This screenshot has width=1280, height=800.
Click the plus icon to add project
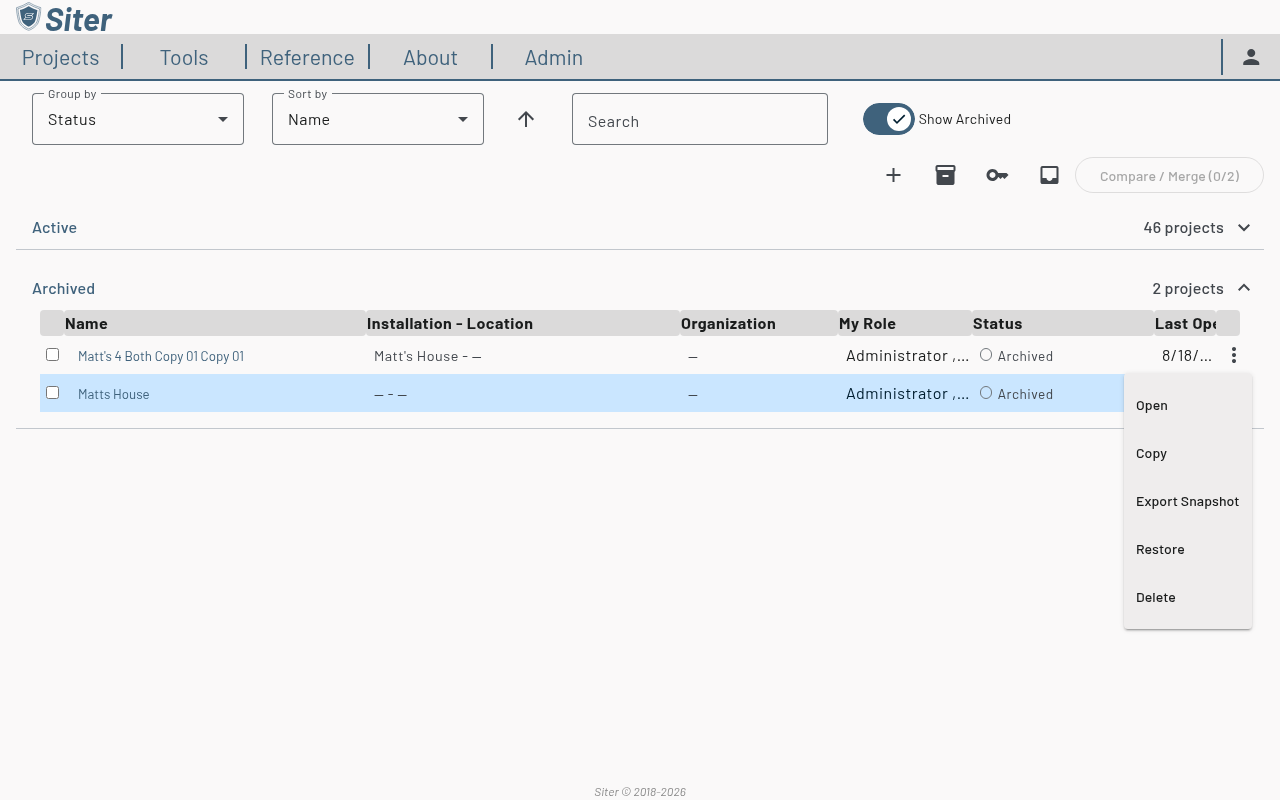tap(894, 175)
